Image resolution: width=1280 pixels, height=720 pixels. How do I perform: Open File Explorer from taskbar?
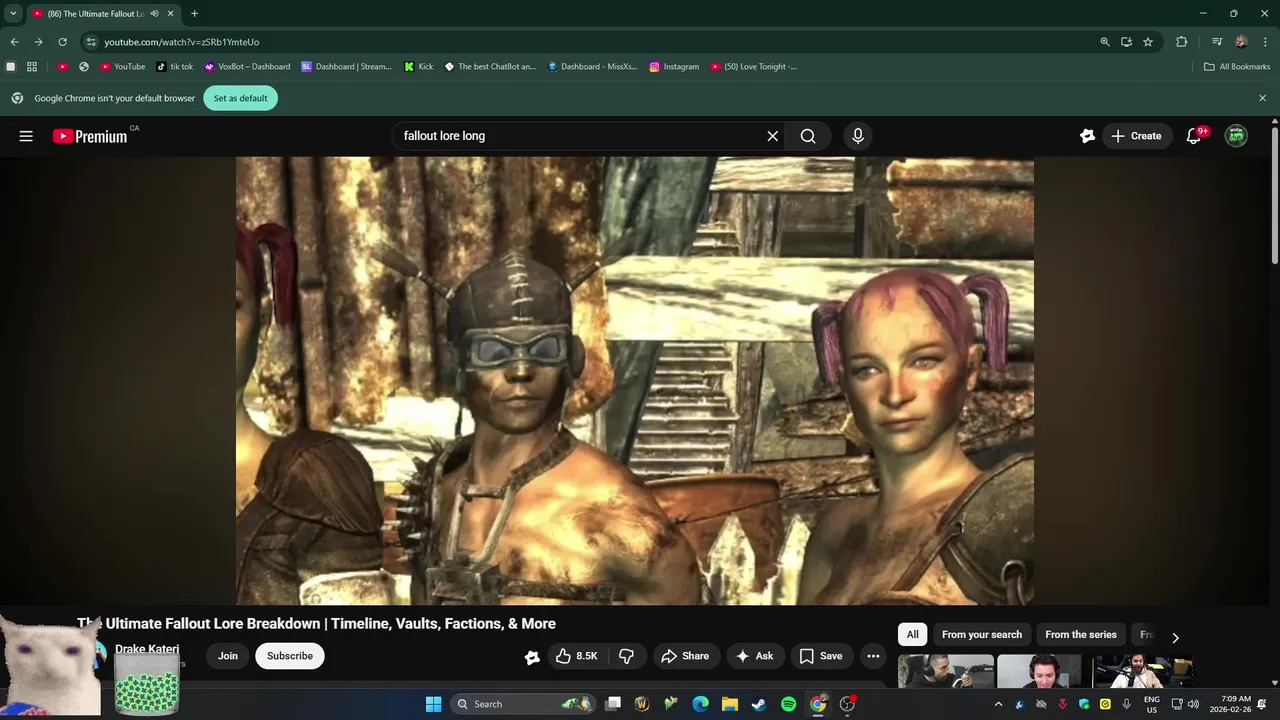tap(730, 704)
